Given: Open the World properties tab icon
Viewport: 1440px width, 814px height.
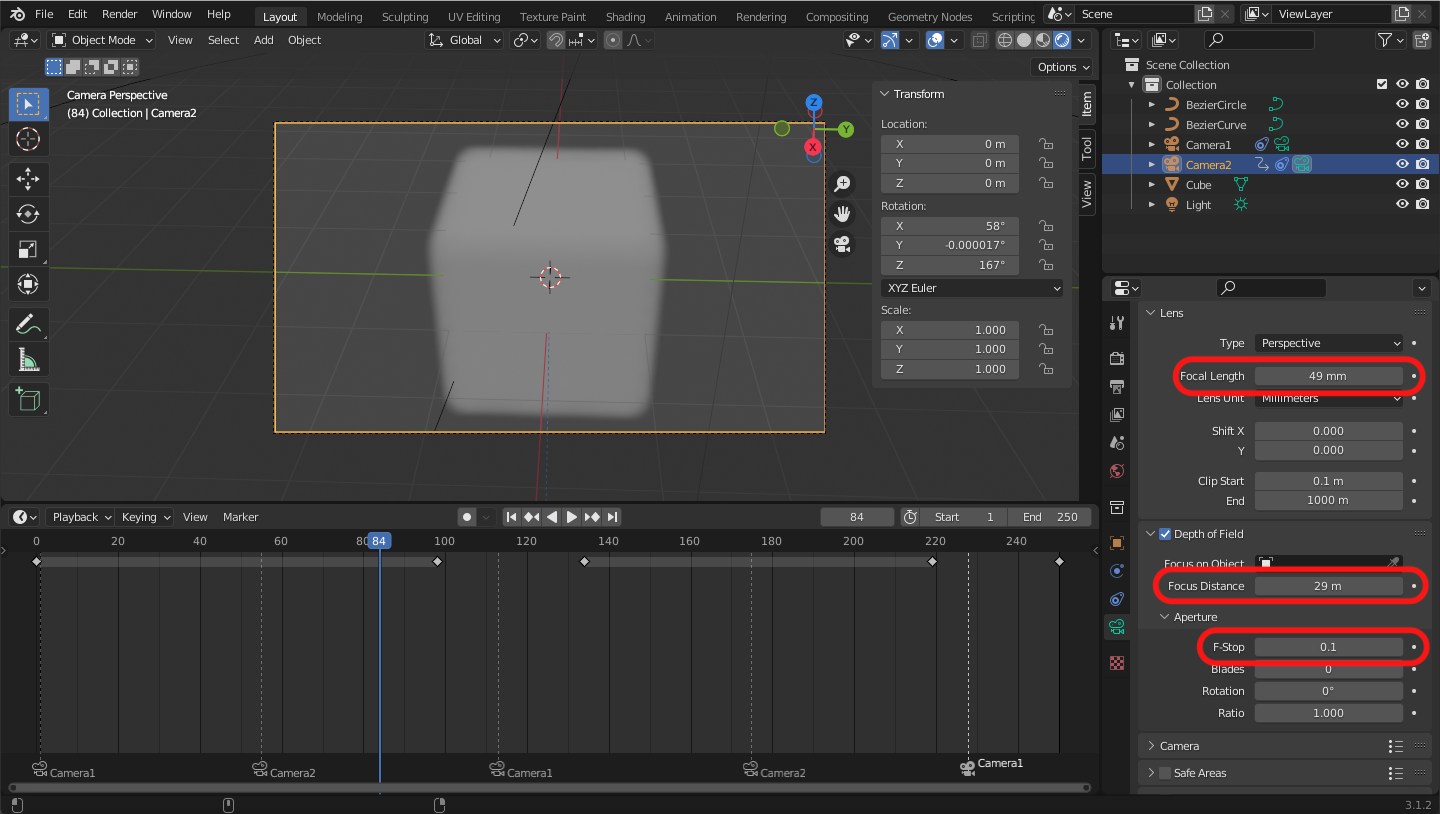Looking at the screenshot, I should [1117, 470].
